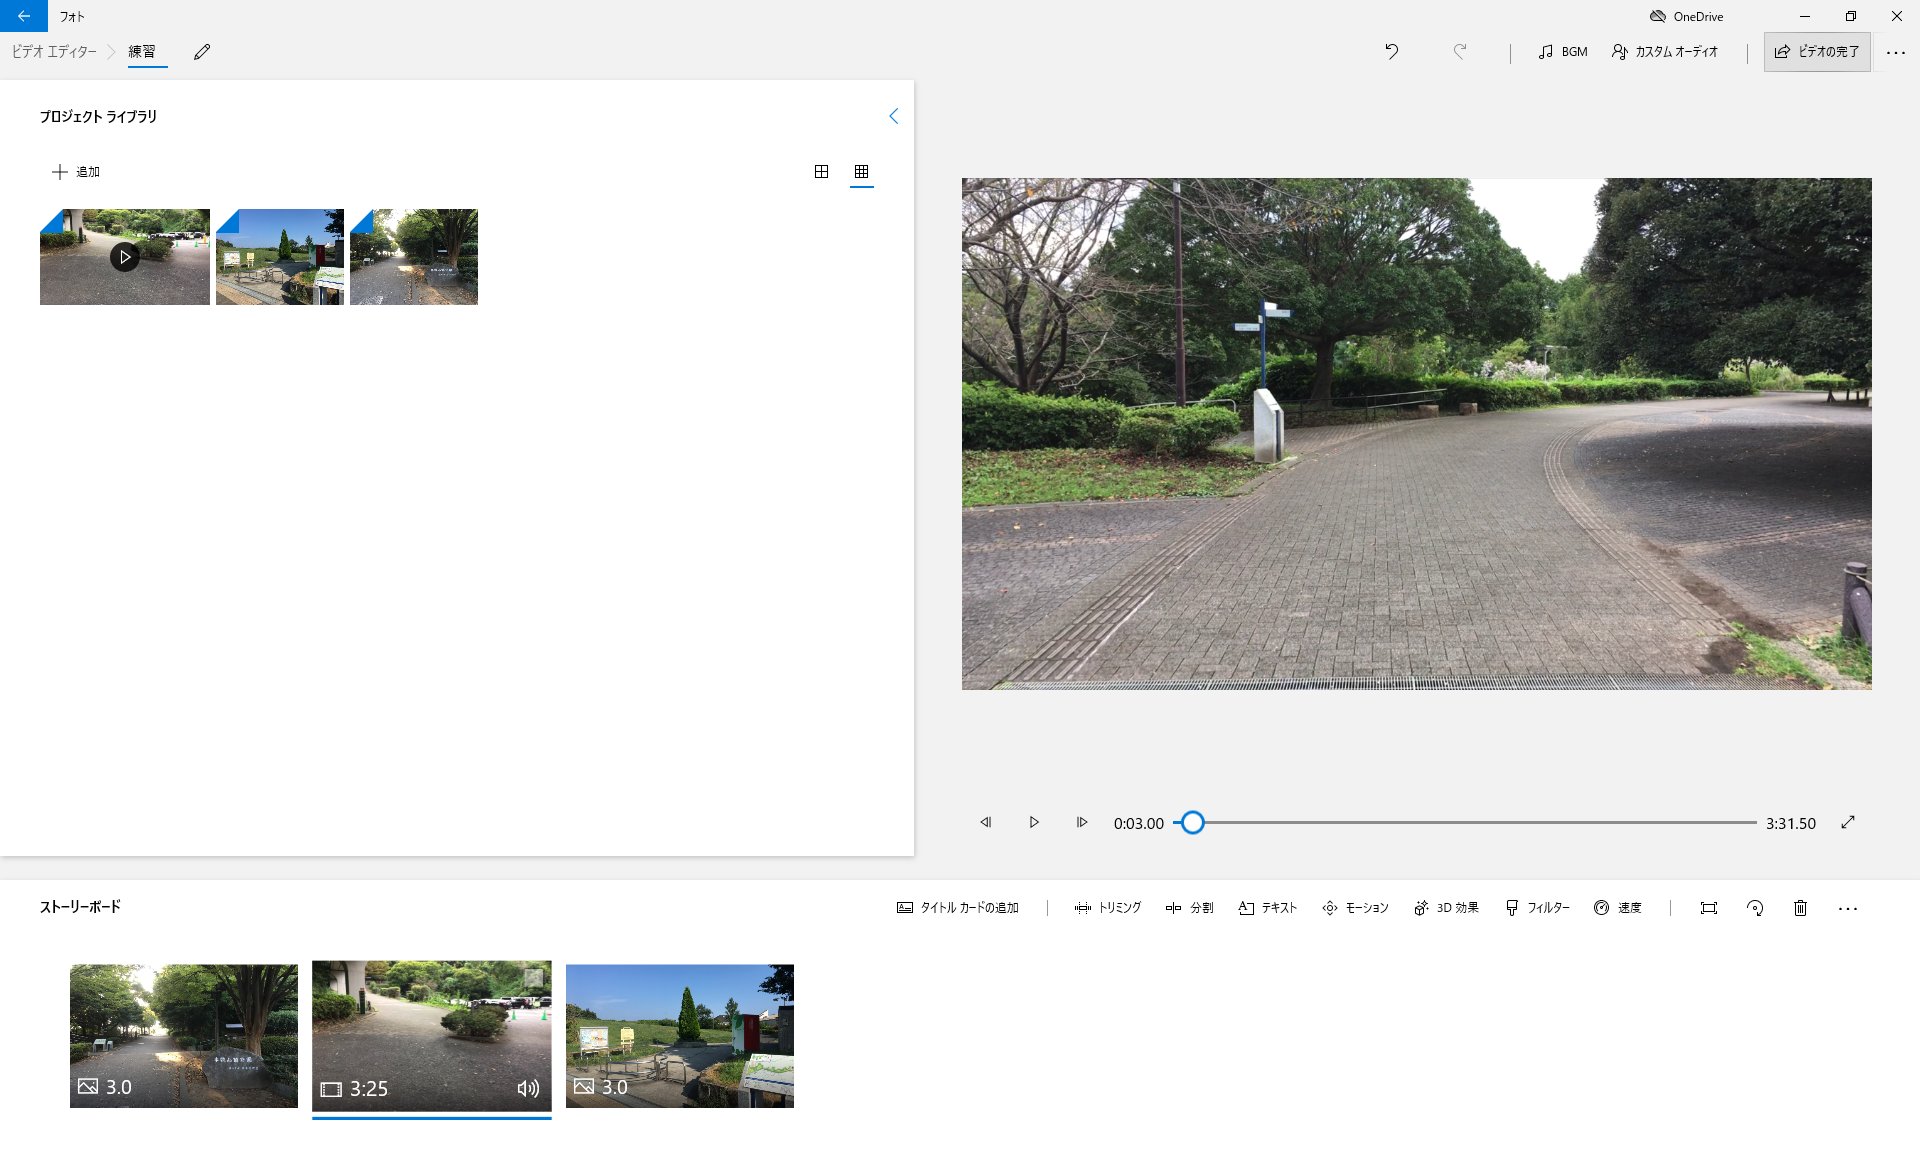Screen dimensions: 1920x1160
Task: Open the BGM background music option
Action: [1563, 52]
